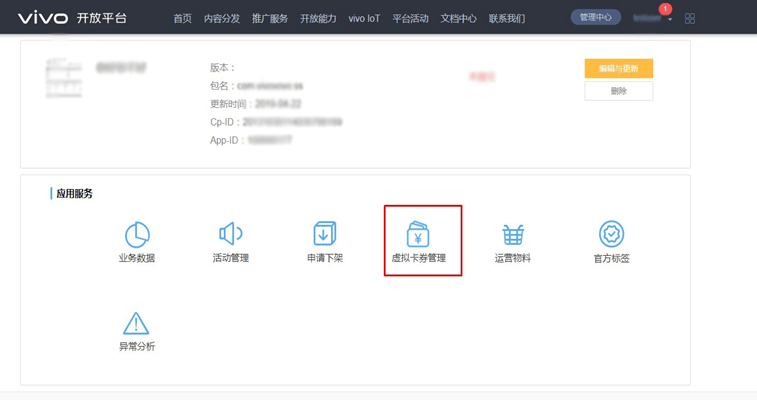Click the 活动管理 label
Screen dimensions: 757x400
click(x=231, y=258)
